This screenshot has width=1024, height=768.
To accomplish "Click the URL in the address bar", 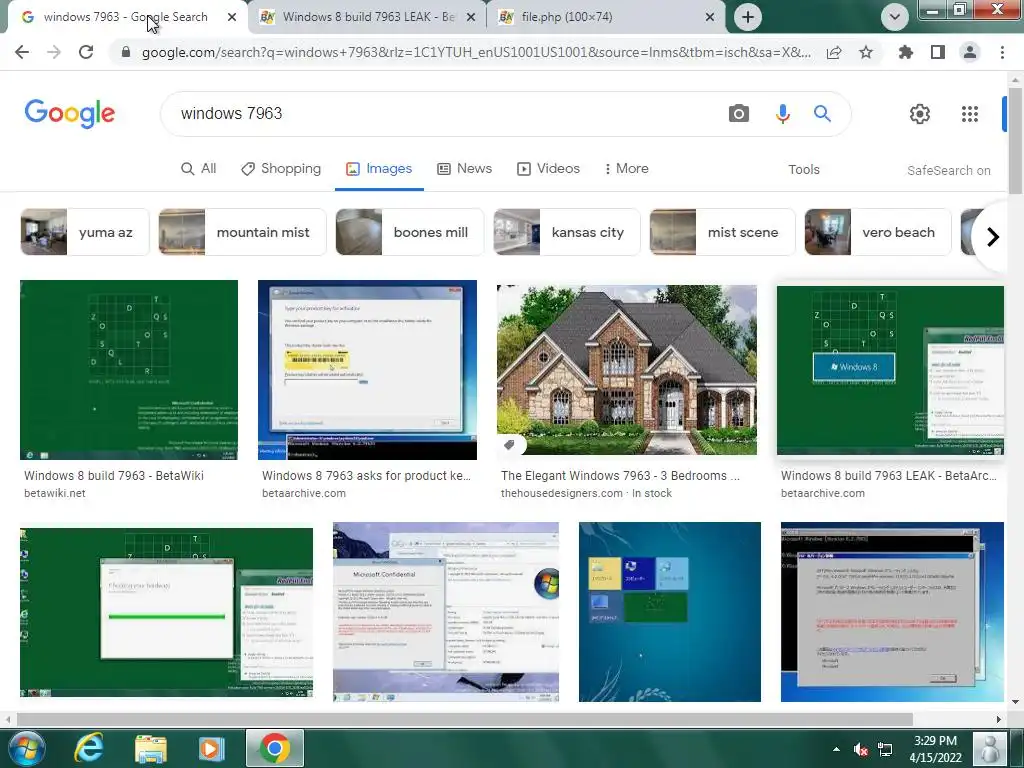I will pyautogui.click(x=476, y=52).
